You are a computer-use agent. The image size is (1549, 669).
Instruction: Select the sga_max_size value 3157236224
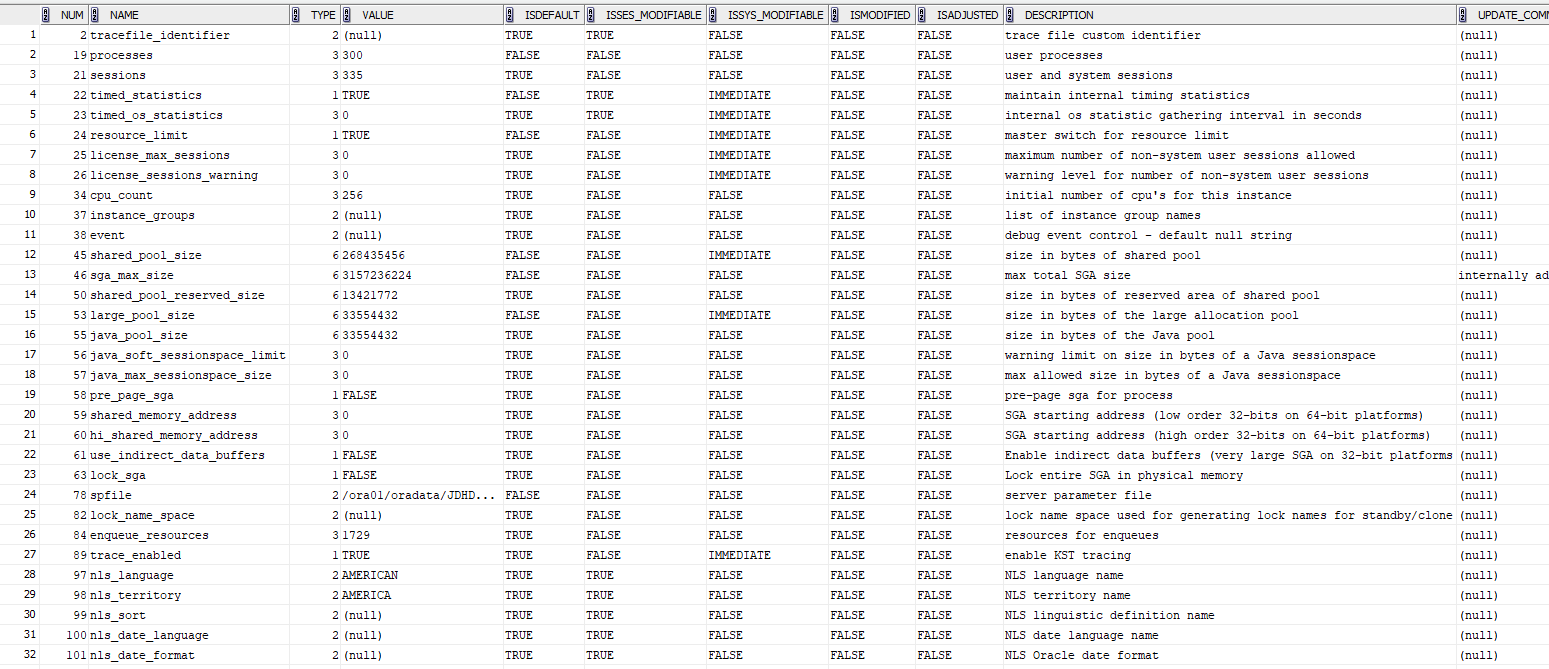376,275
